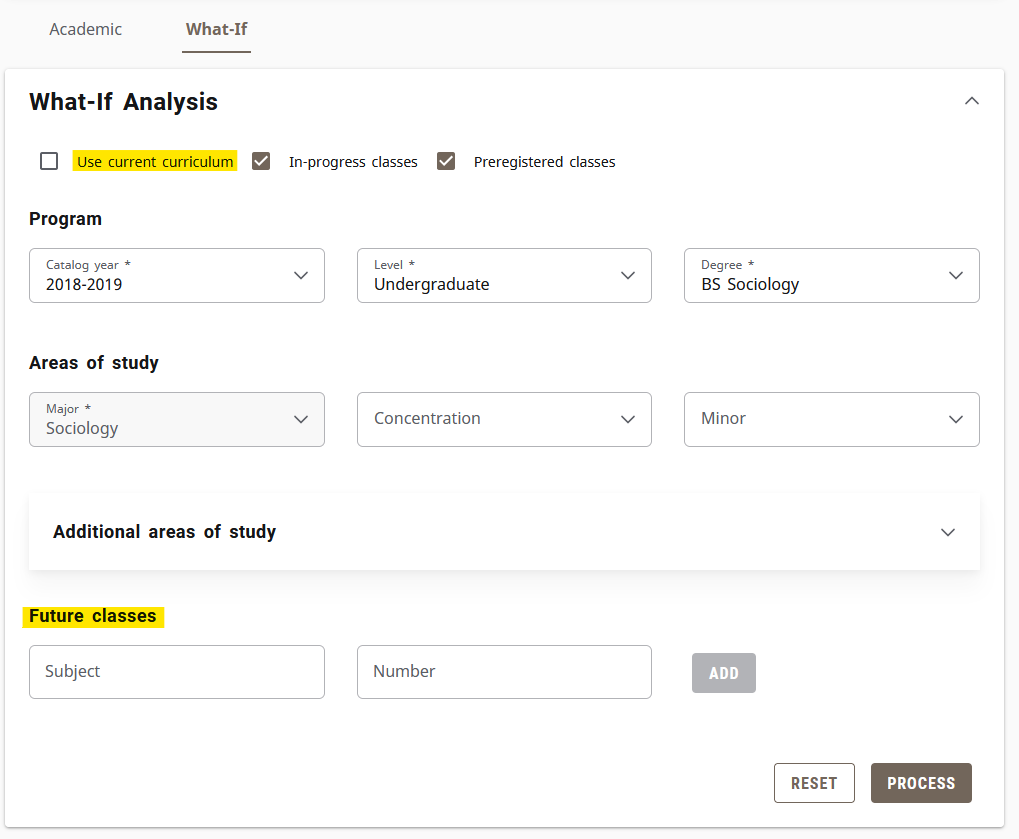This screenshot has width=1019, height=839.
Task: Focus the Subject input field
Action: (x=177, y=672)
